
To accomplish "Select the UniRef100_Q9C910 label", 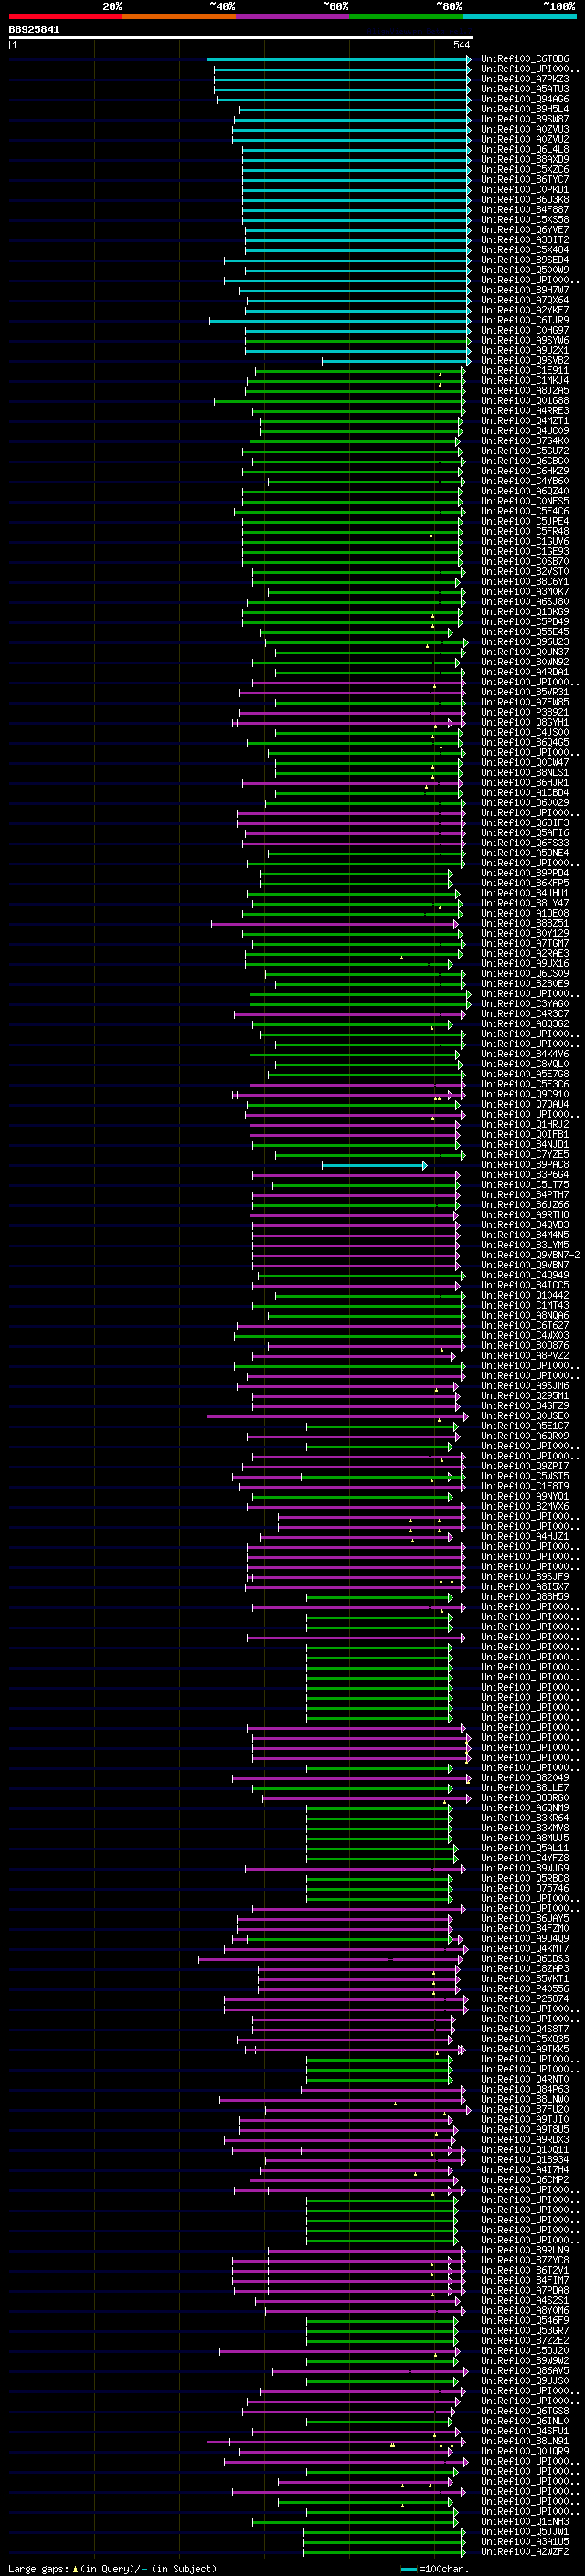I will 524,1094.
